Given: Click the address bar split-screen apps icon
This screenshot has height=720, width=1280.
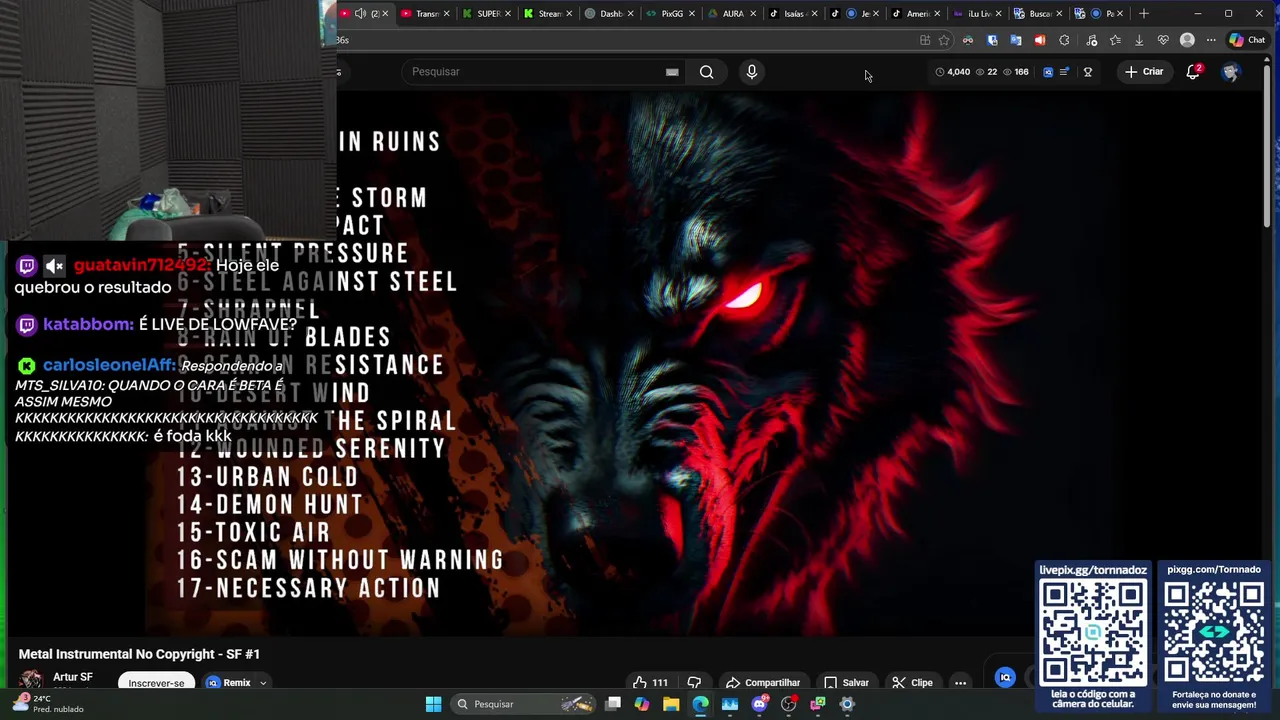Looking at the screenshot, I should click(x=925, y=40).
